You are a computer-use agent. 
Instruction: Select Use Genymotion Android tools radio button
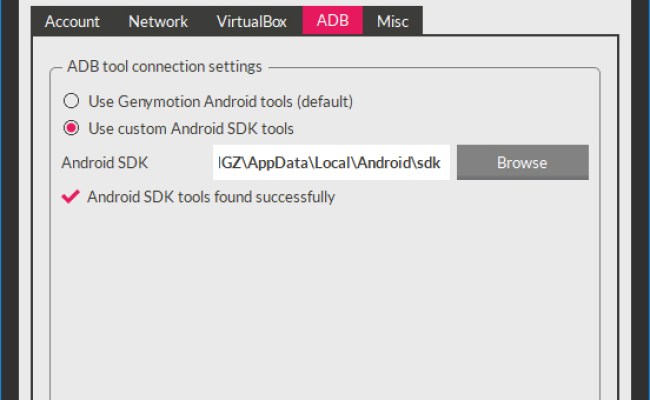coord(71,101)
